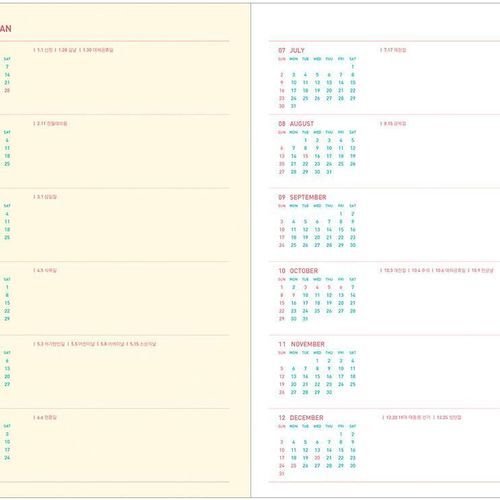The width and height of the screenshot is (500, 500).
Task: Click the SUN column header of July
Action: click(282, 59)
